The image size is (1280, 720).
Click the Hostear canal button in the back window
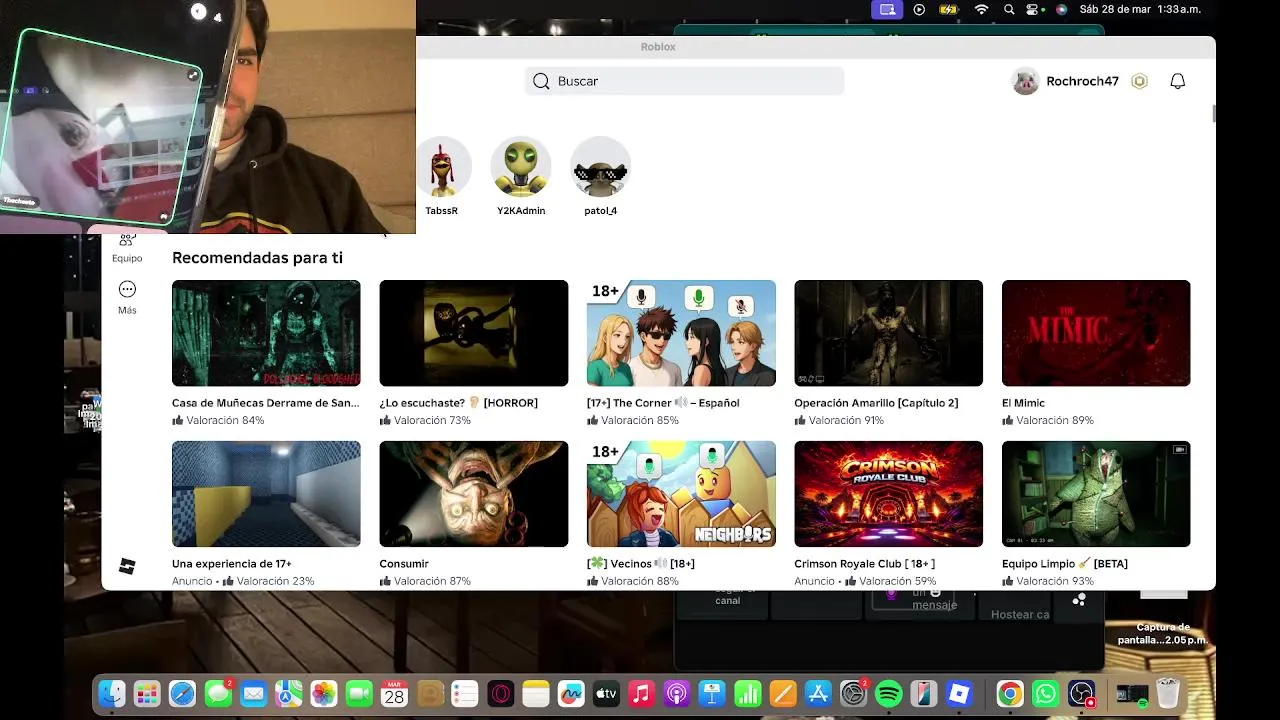(x=1019, y=614)
